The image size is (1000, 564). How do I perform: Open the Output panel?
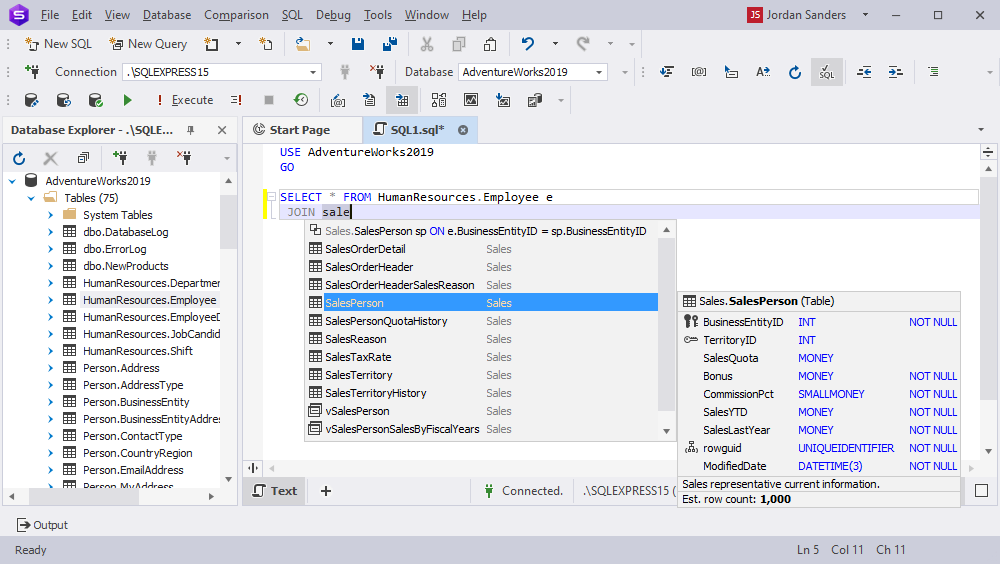click(42, 525)
